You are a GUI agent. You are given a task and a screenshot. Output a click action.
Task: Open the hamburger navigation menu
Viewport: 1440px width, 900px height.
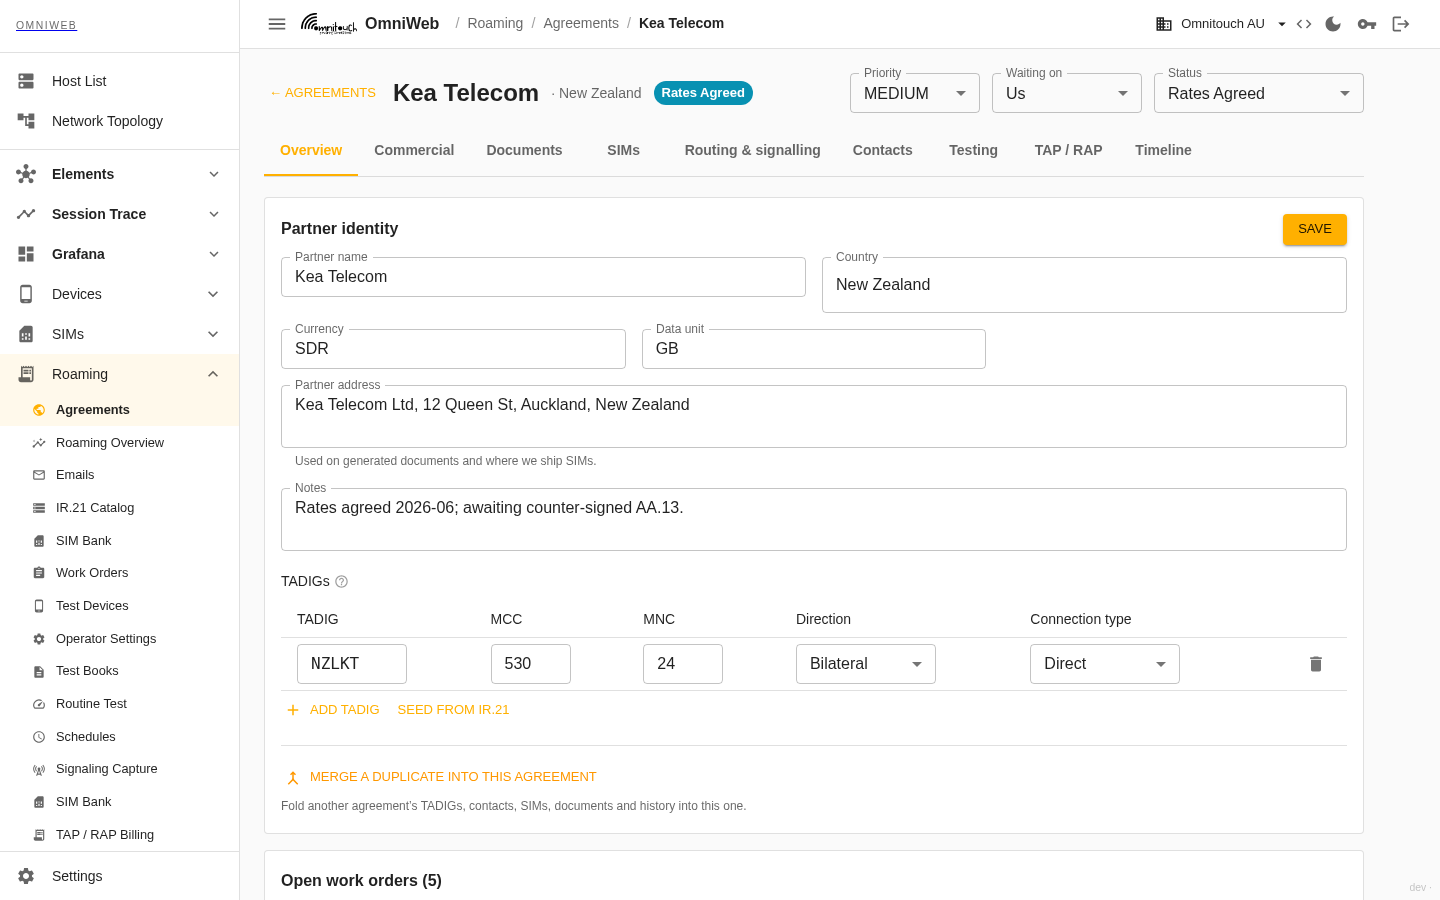click(277, 24)
